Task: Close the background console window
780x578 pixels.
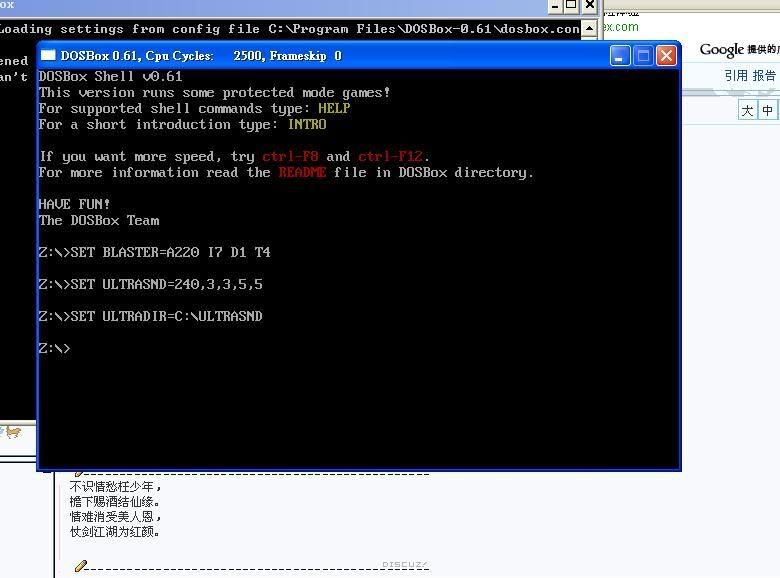Action: click(x=589, y=5)
